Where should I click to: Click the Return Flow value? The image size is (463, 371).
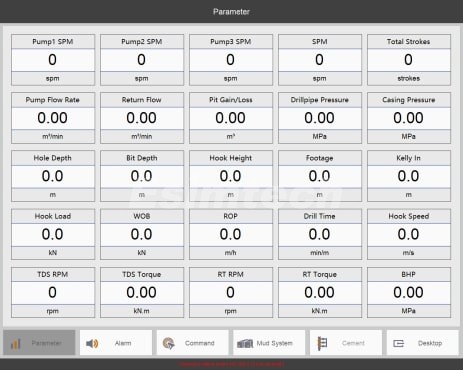coord(142,118)
